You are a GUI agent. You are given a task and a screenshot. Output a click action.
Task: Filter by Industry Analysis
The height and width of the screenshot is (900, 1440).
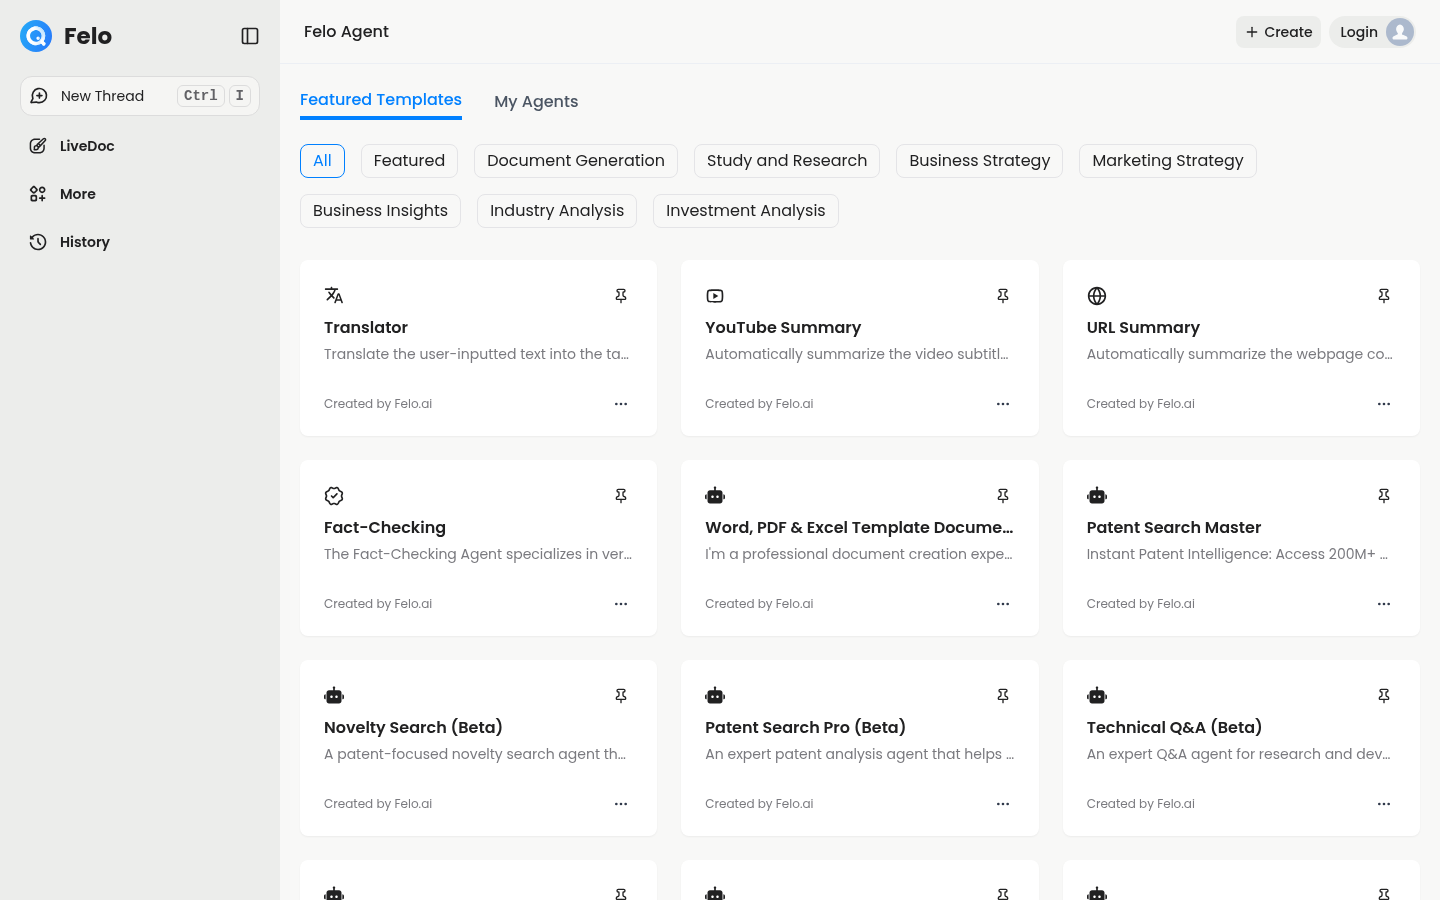(x=557, y=211)
